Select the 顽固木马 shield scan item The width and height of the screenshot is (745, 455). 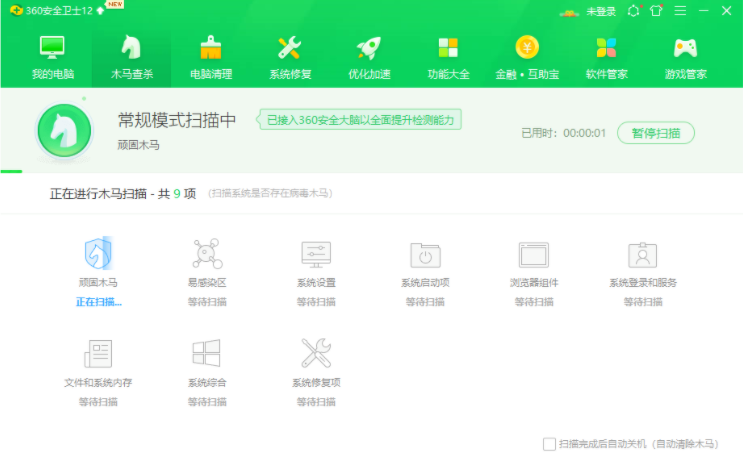(98, 253)
